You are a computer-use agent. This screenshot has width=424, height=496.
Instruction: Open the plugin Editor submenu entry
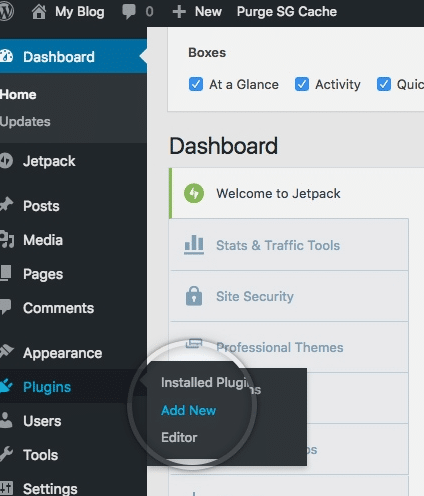click(x=179, y=437)
